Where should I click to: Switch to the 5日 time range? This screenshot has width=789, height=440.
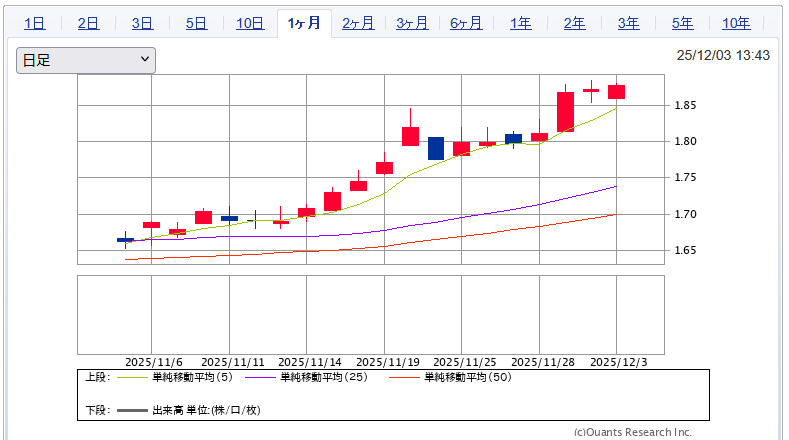click(196, 23)
